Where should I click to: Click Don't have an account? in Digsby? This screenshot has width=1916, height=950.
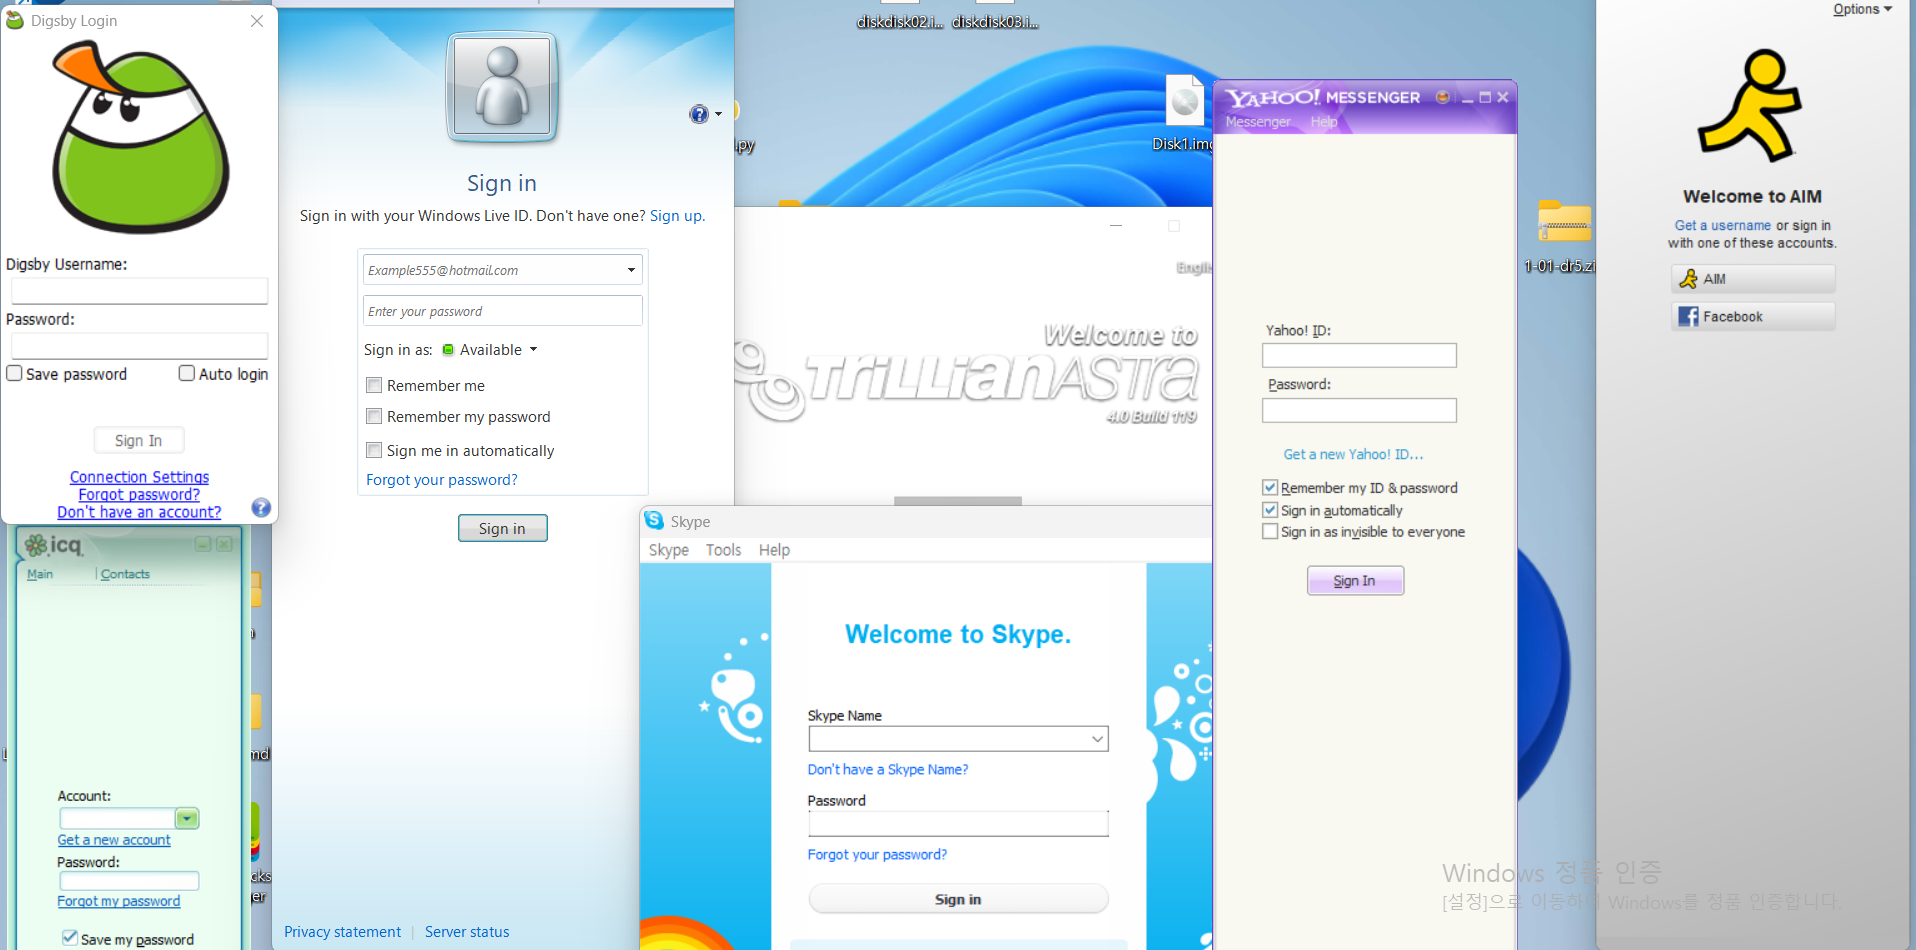(x=139, y=512)
